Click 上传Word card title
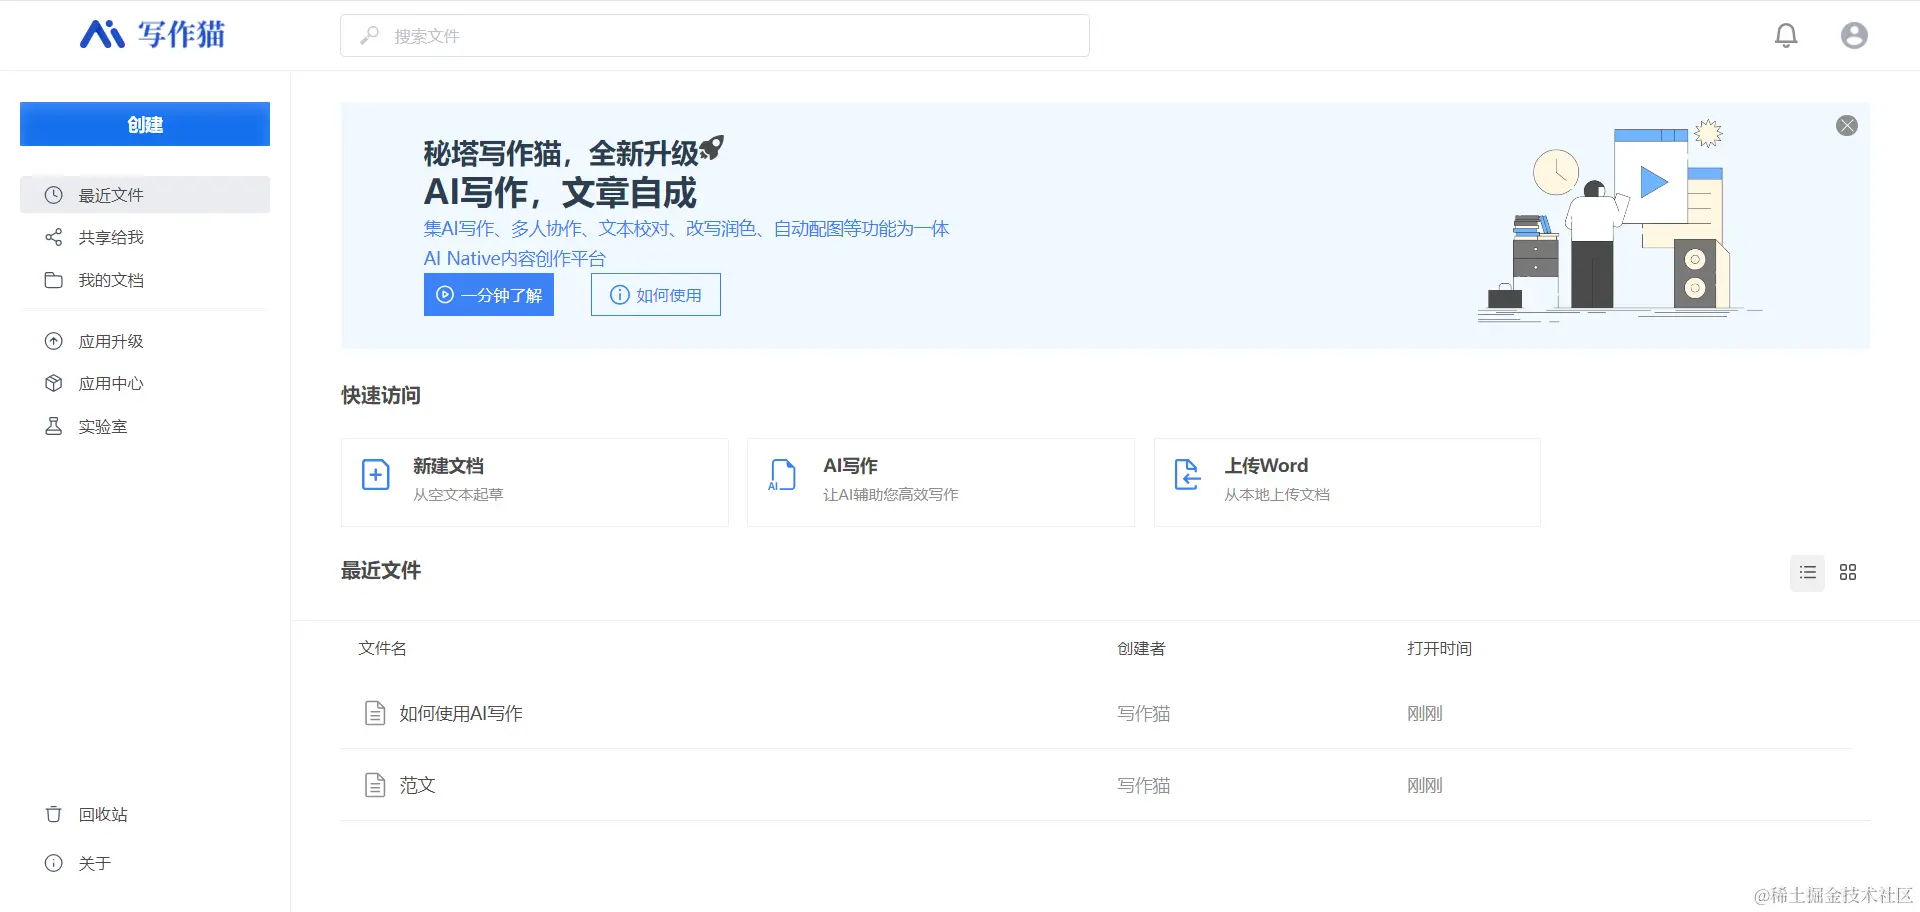Screen dimensions: 1920x912 [1266, 466]
